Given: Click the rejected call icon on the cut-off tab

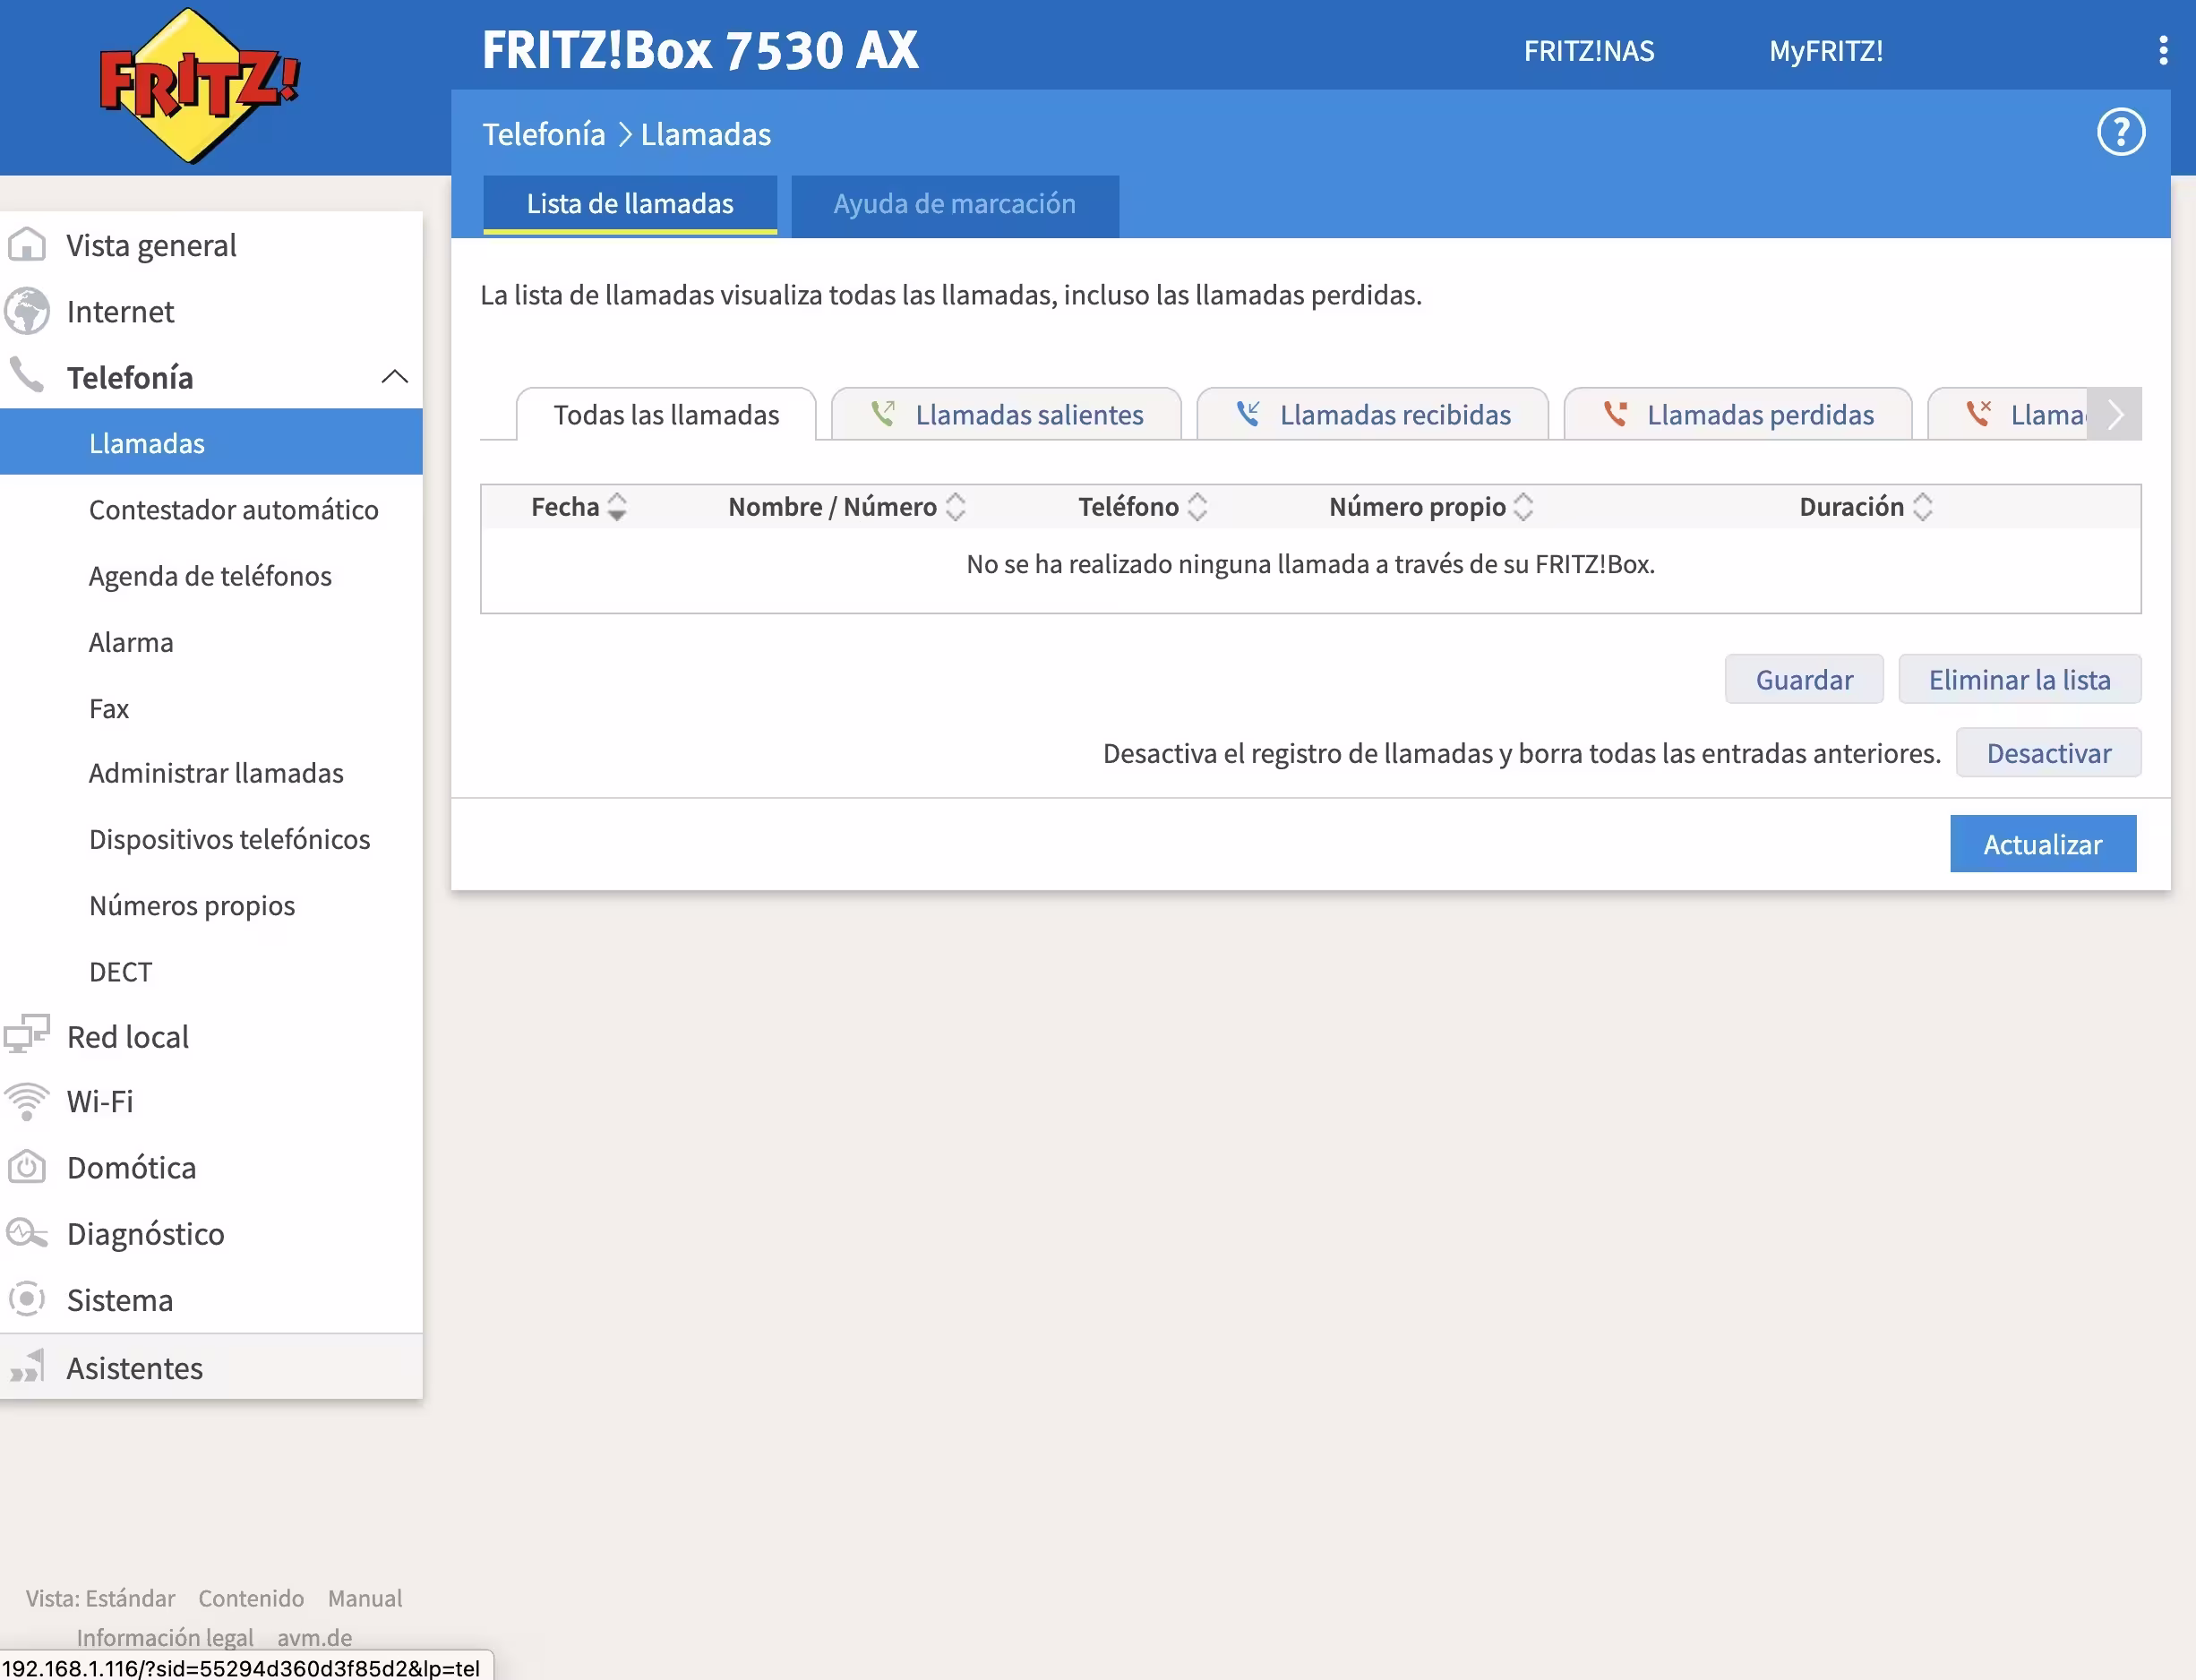Looking at the screenshot, I should click(1979, 413).
